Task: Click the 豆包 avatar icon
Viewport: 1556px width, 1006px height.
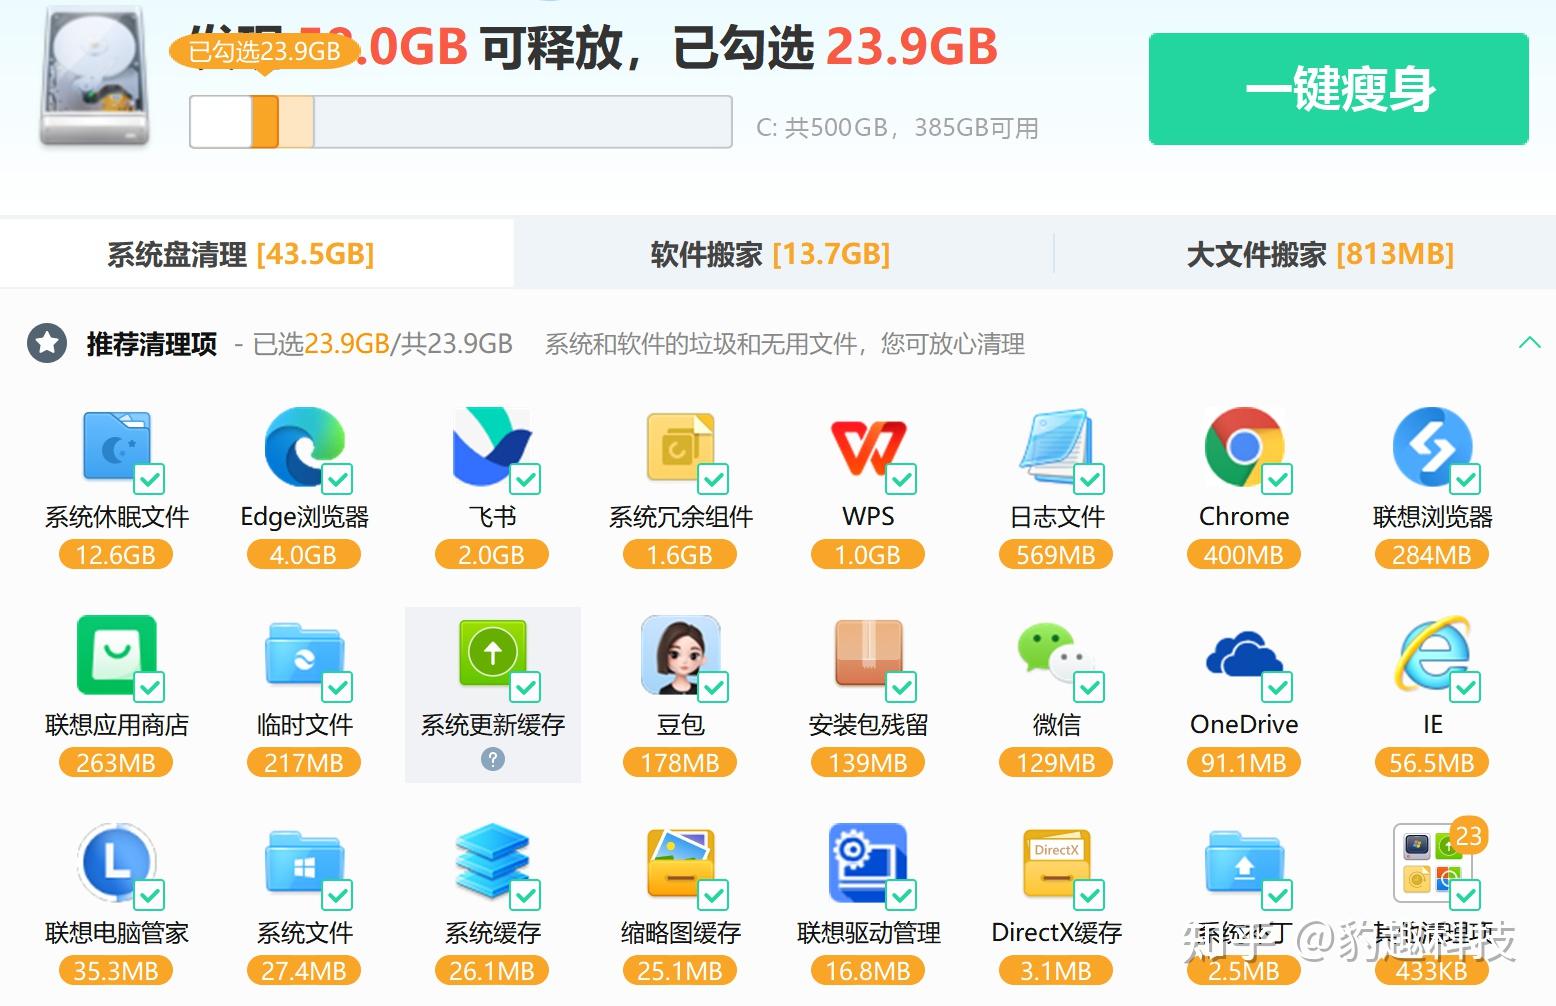Action: tap(681, 656)
